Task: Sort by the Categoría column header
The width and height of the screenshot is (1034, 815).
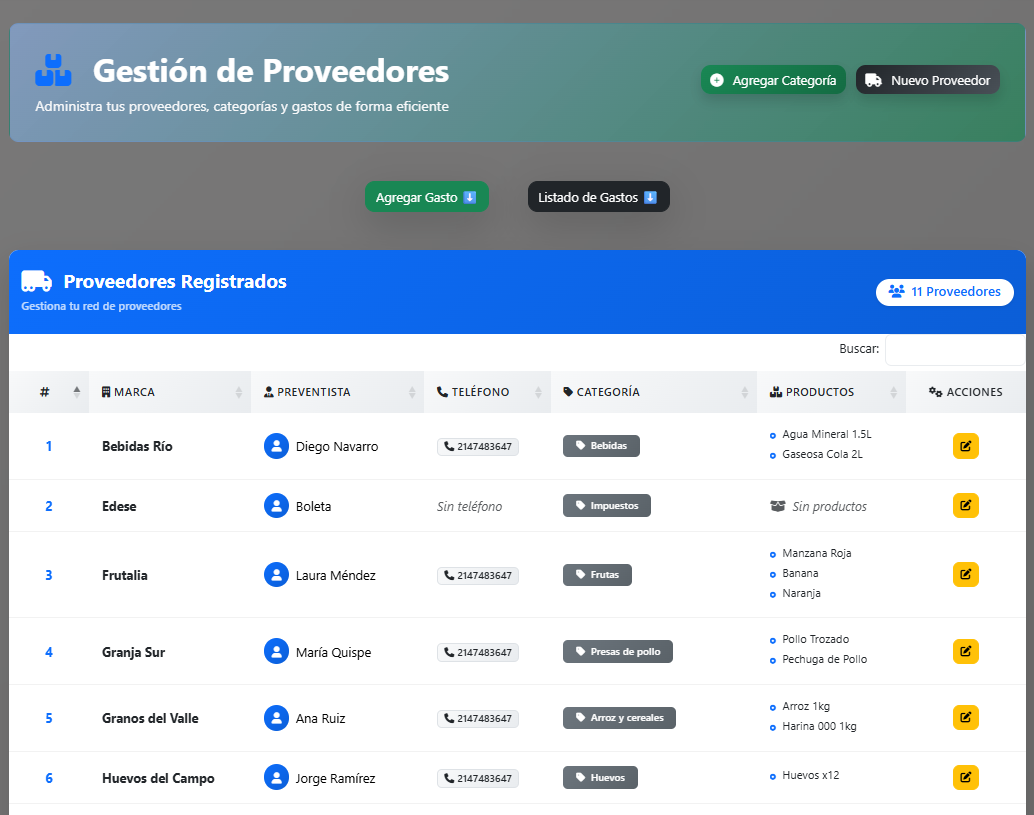Action: point(653,392)
